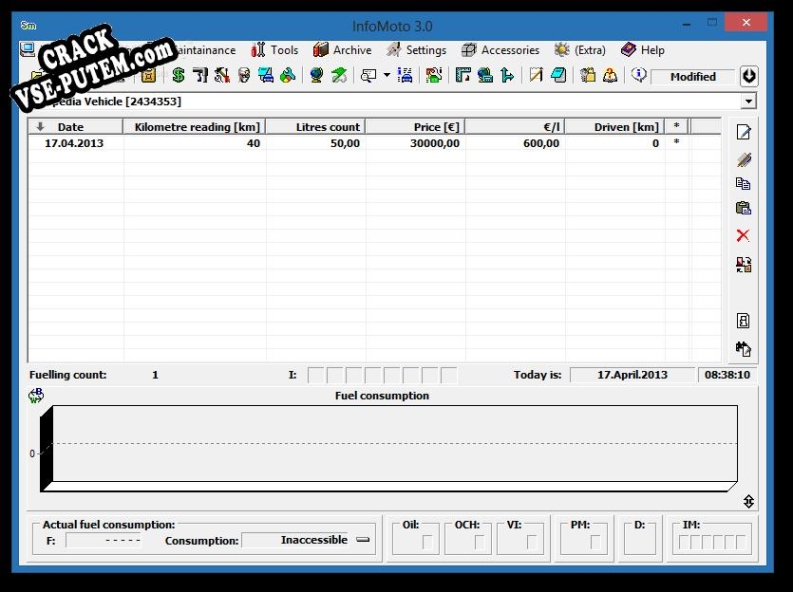Click the Oil indicator box
Image resolution: width=793 pixels, height=592 pixels.
point(427,542)
